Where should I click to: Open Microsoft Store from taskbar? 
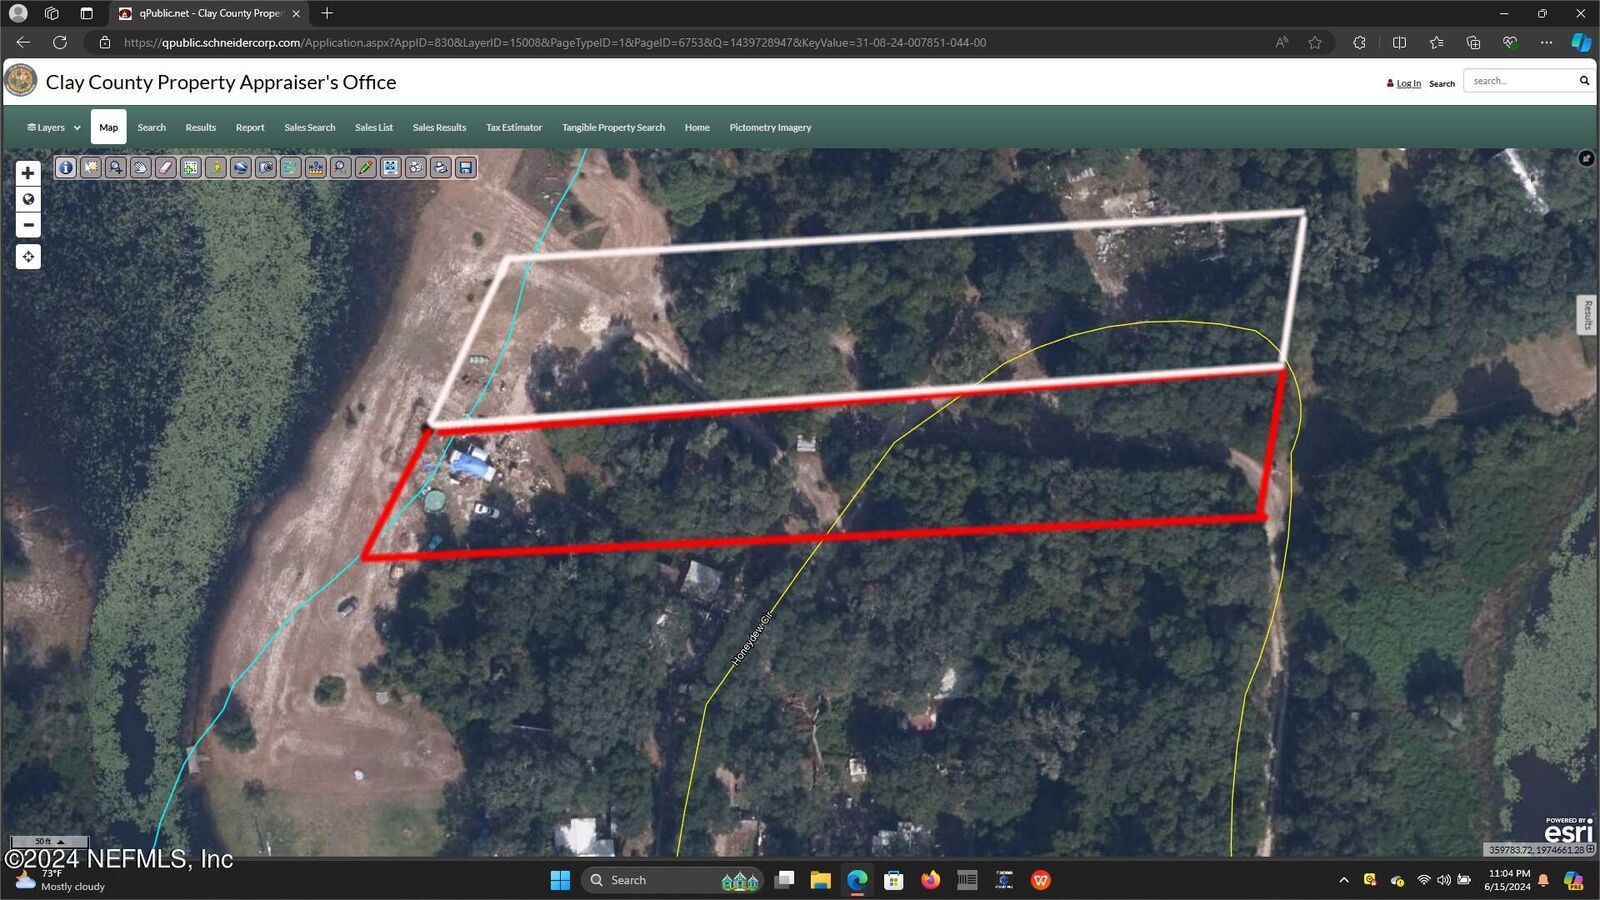click(x=894, y=880)
